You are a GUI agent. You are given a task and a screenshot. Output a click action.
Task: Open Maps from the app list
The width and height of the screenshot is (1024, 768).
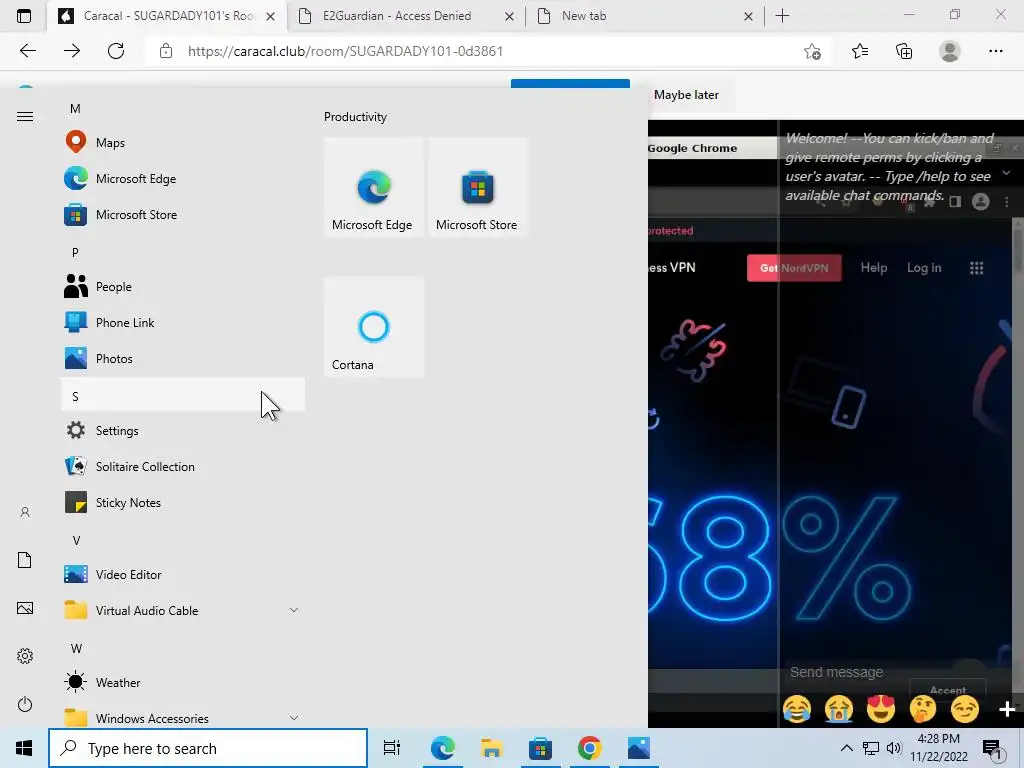pos(183,142)
